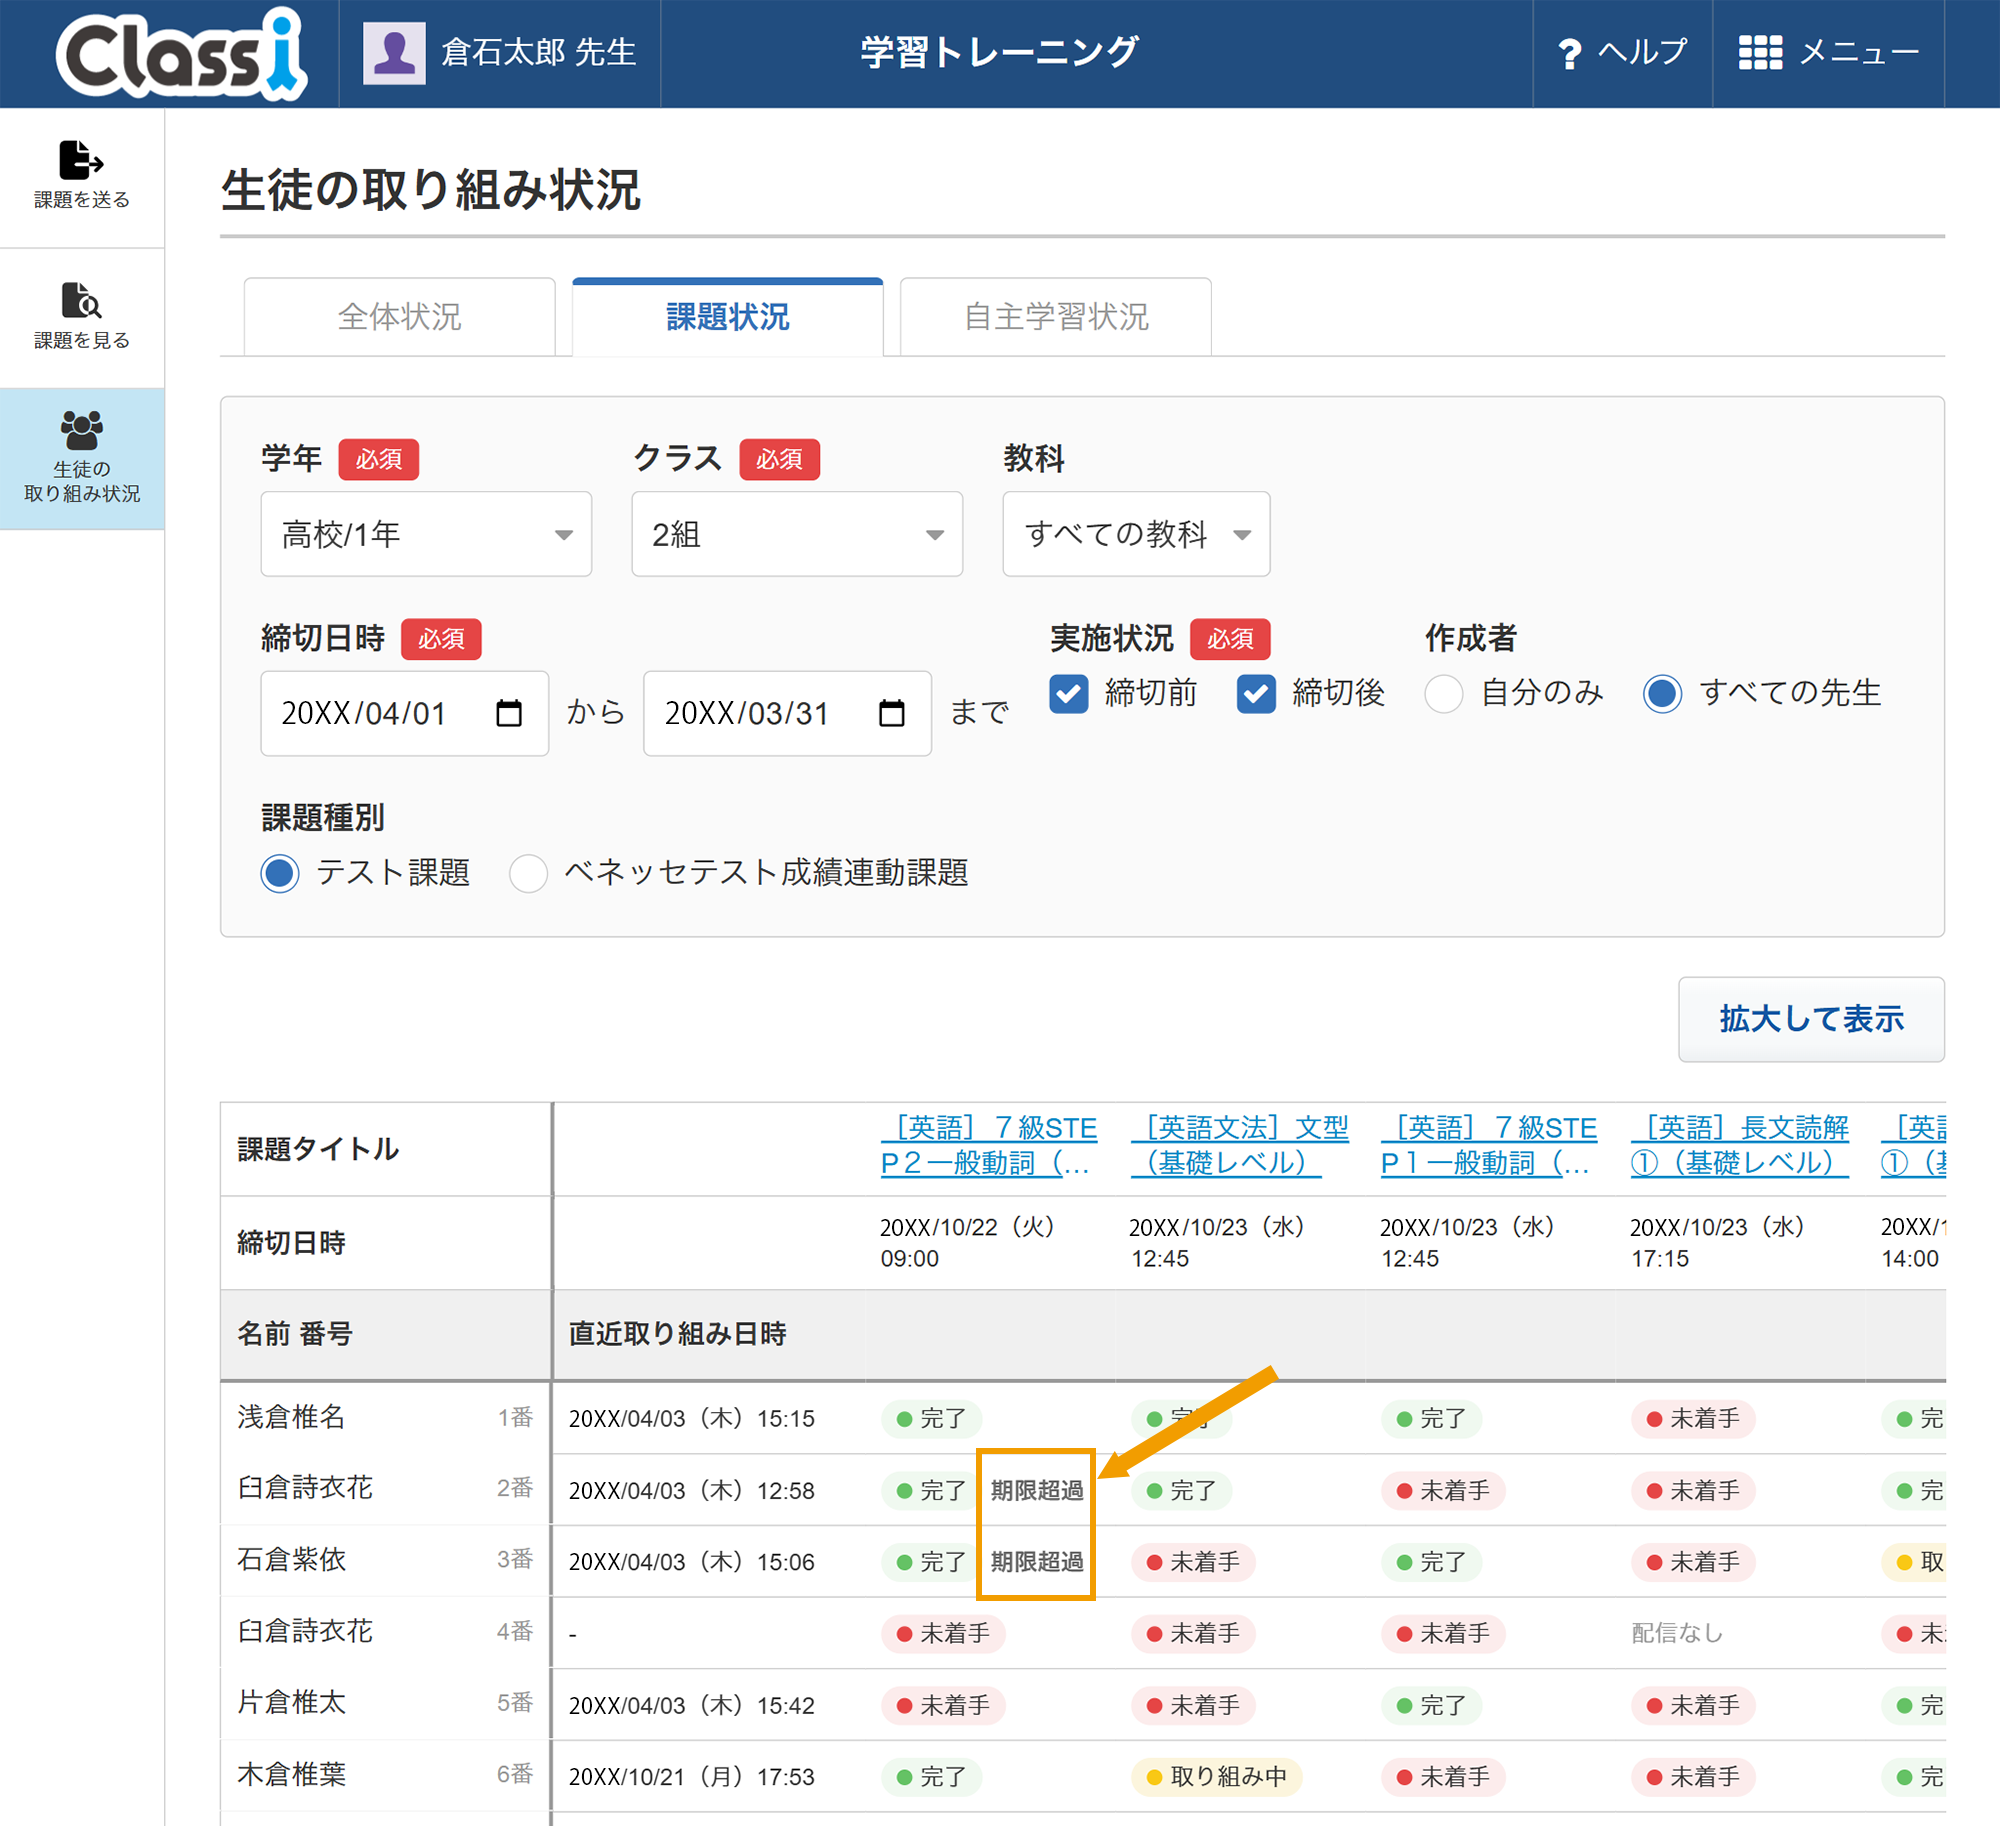The height and width of the screenshot is (1826, 2000).
Task: Click student name 片倉椎太
Action: tap(291, 1703)
